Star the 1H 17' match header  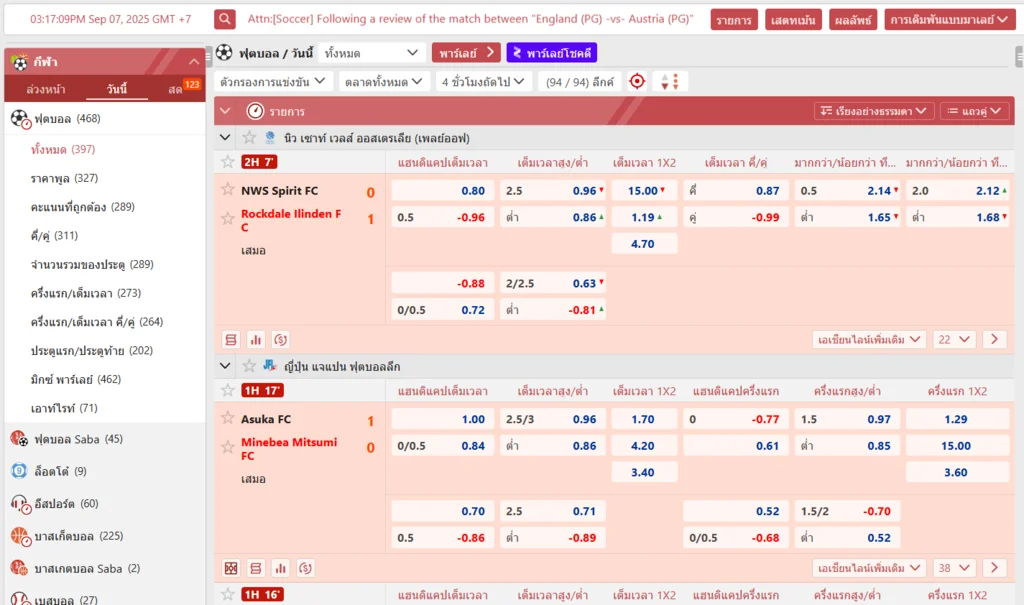pos(227,390)
